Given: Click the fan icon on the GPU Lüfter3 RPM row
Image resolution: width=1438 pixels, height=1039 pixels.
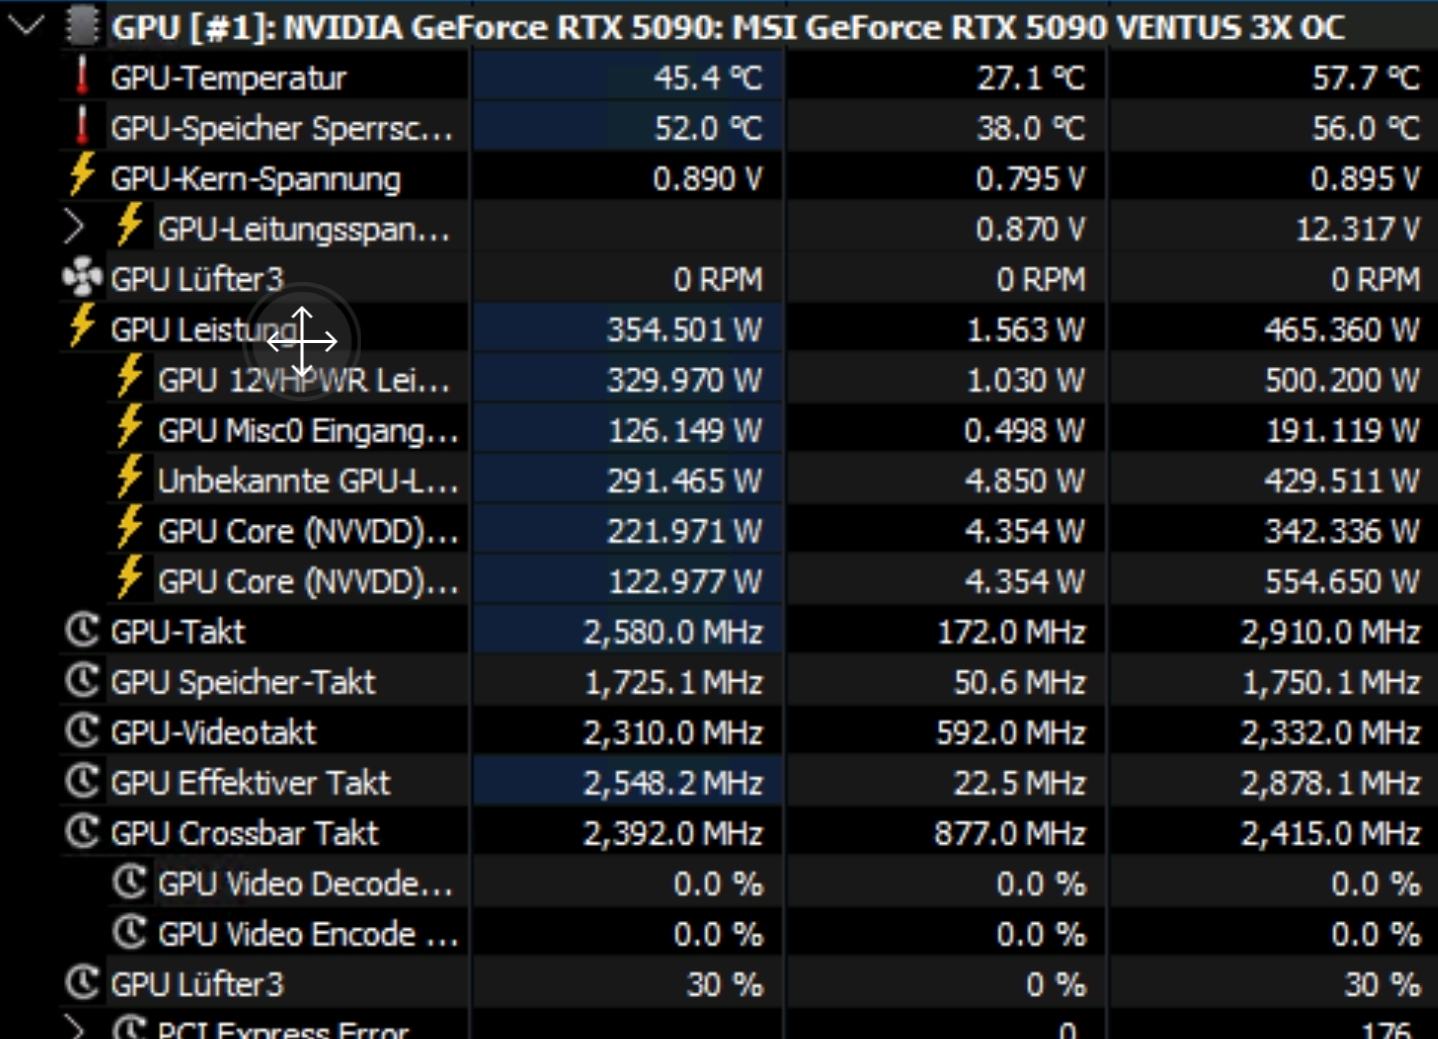Looking at the screenshot, I should (x=82, y=277).
